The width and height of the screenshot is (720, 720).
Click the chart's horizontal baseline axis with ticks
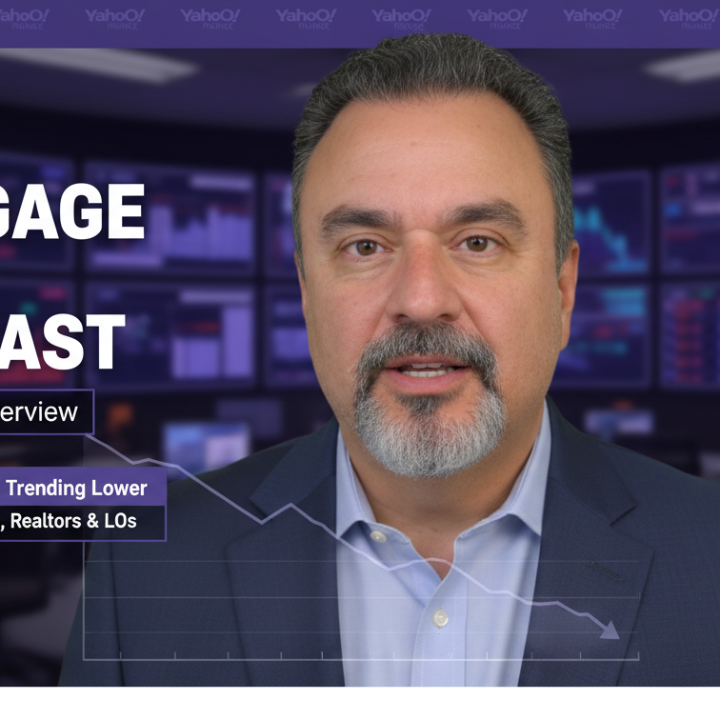[360, 658]
